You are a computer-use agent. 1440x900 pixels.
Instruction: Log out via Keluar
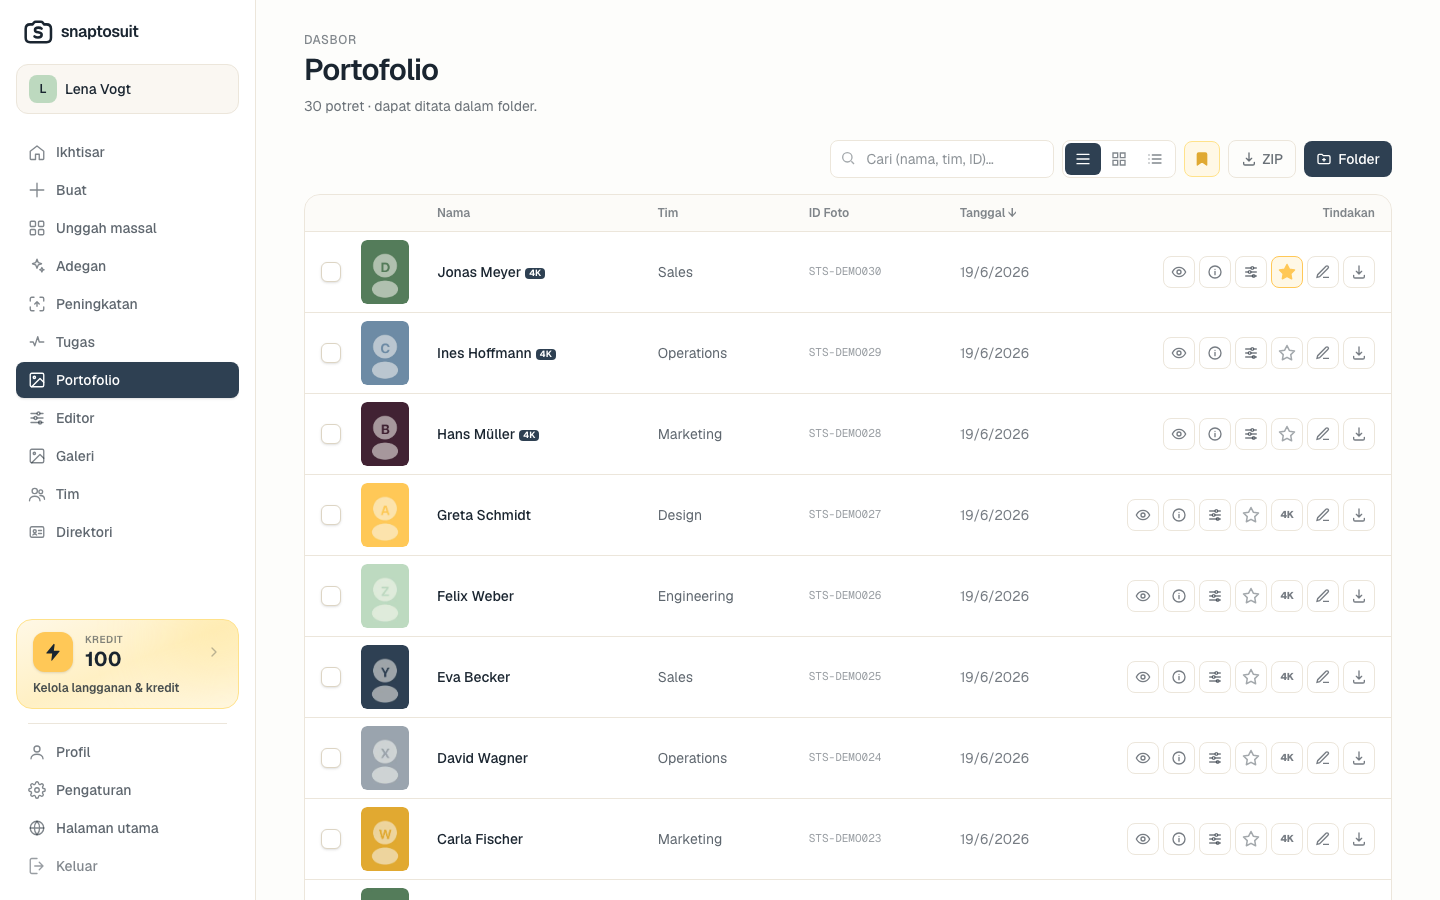[127, 866]
